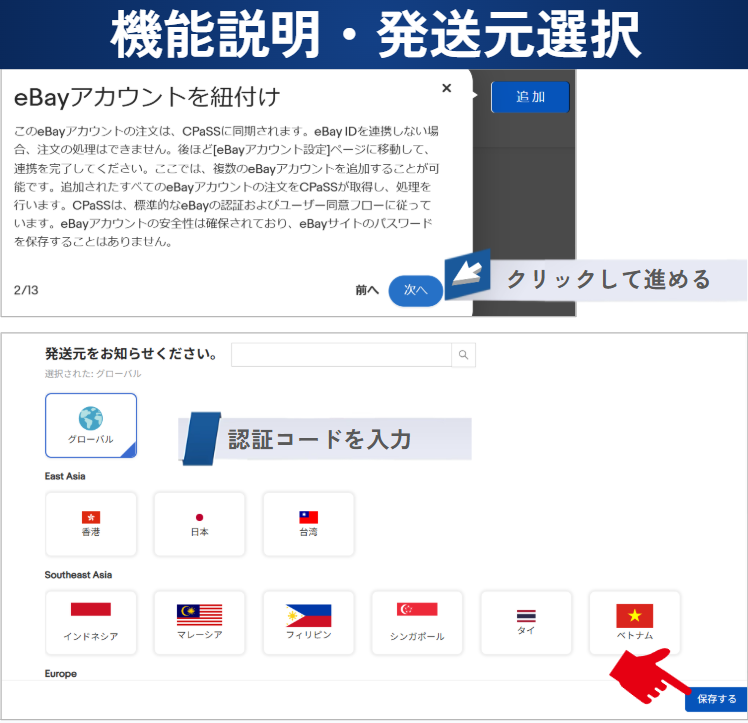
Task: Choose the マレーシア flag tile
Action: [x=199, y=622]
